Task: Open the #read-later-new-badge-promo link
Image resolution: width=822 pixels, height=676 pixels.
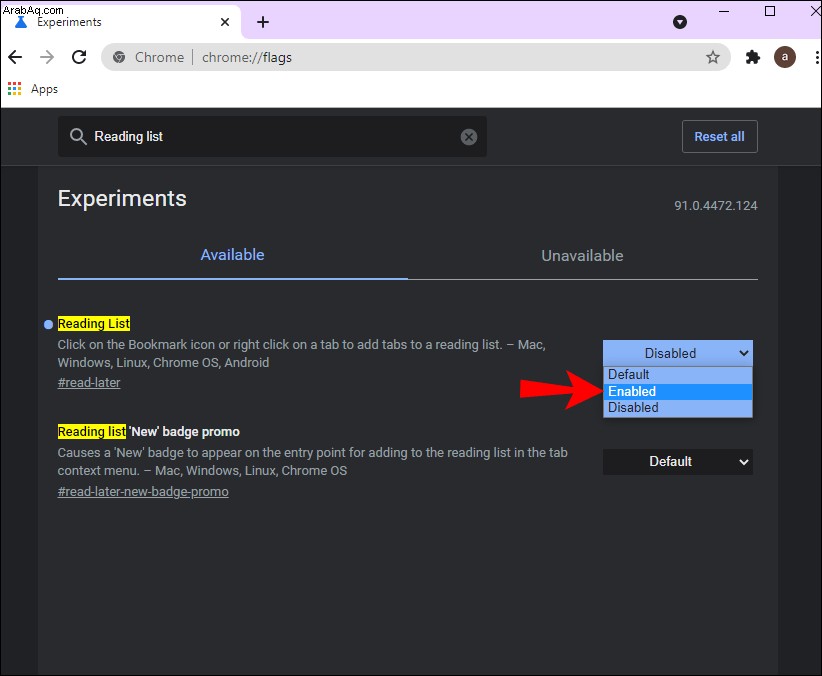Action: 143,492
